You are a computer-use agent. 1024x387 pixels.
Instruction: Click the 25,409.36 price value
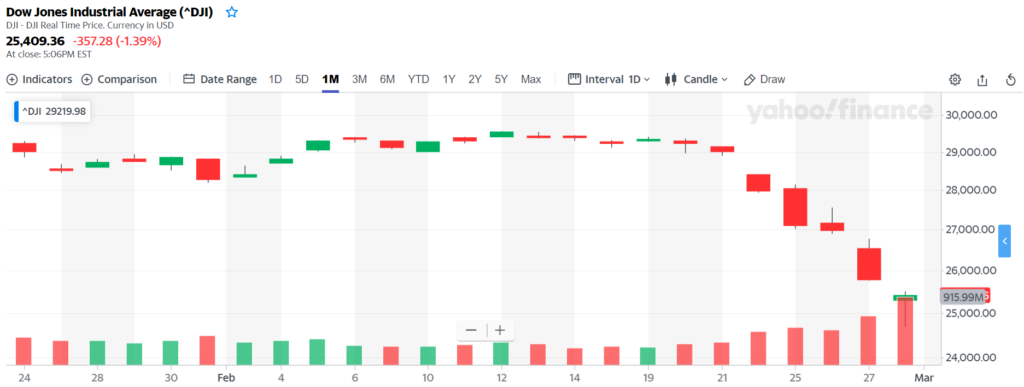(35, 41)
